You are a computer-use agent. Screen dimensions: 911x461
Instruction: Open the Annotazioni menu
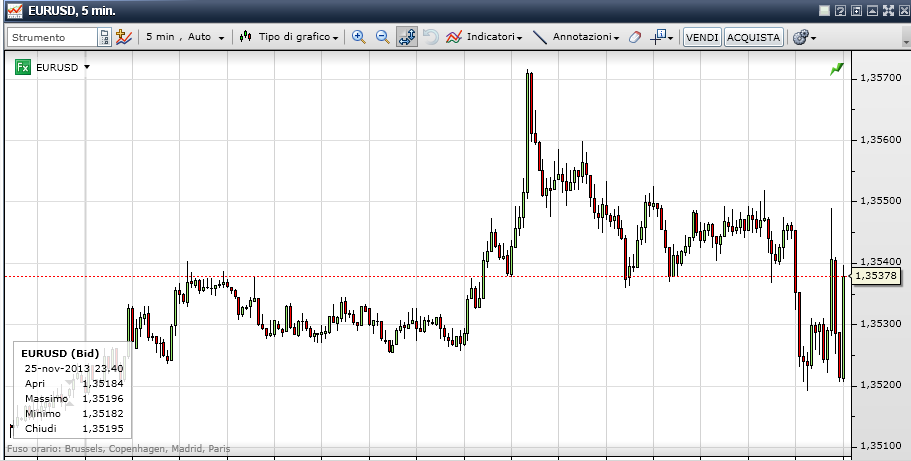[585, 37]
